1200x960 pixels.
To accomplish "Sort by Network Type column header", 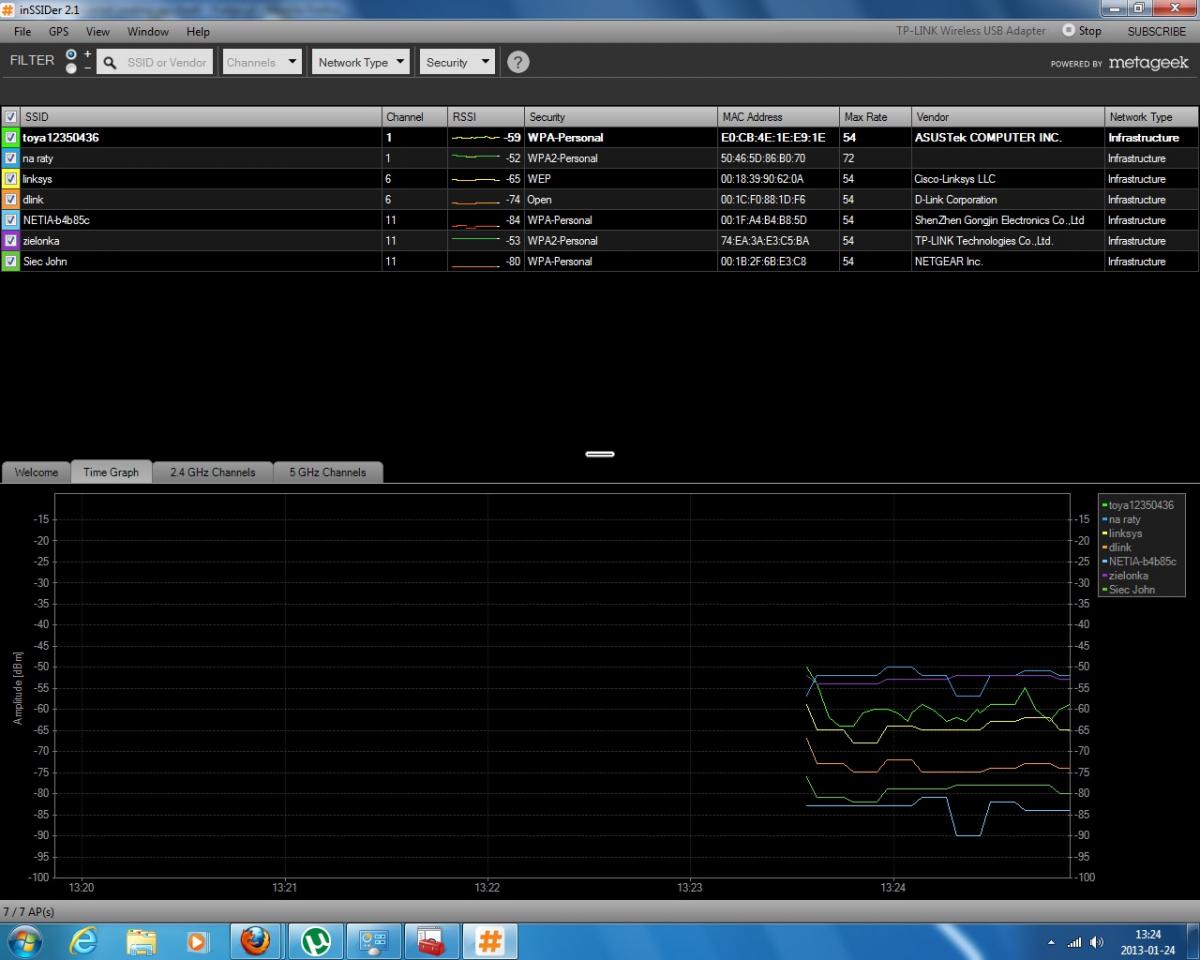I will click(x=1151, y=117).
